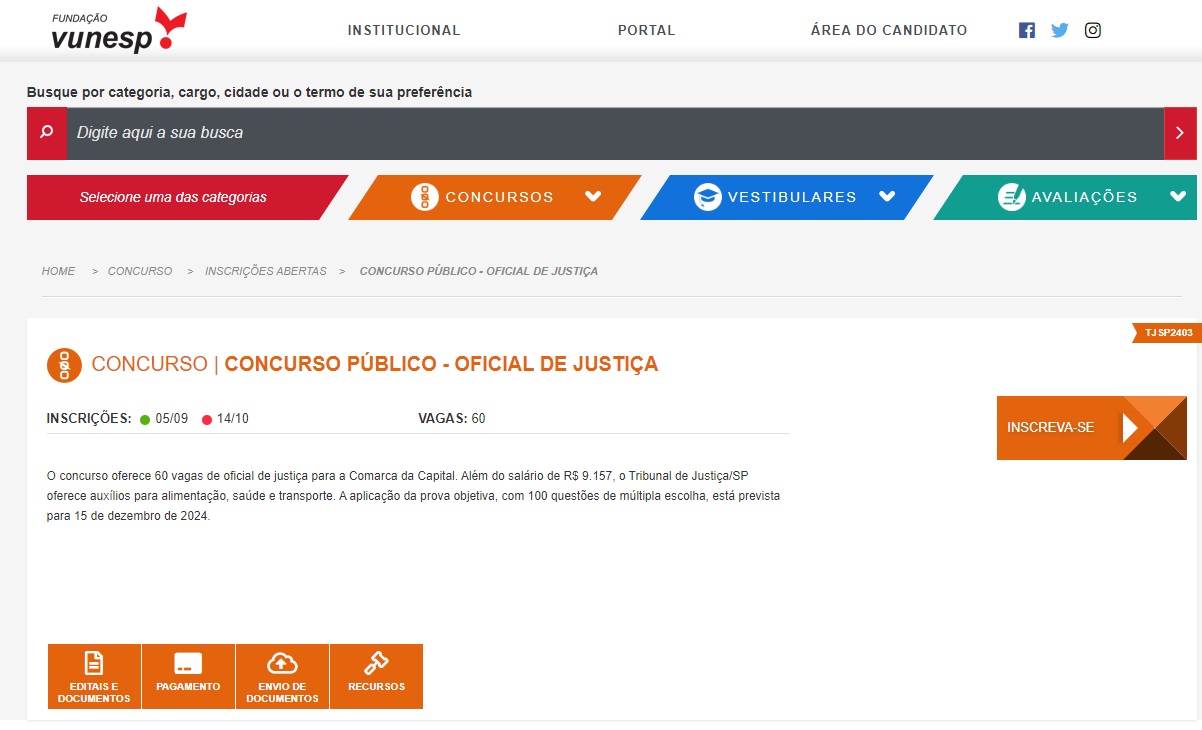Click the Vunesp logo

[x=118, y=31]
